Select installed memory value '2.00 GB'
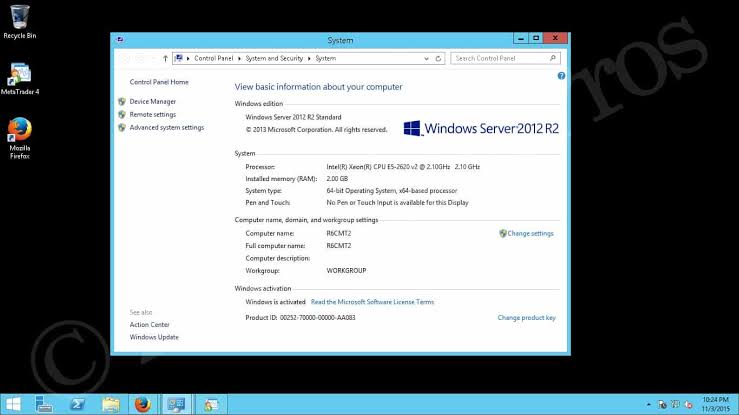This screenshot has width=739, height=415. (337, 179)
